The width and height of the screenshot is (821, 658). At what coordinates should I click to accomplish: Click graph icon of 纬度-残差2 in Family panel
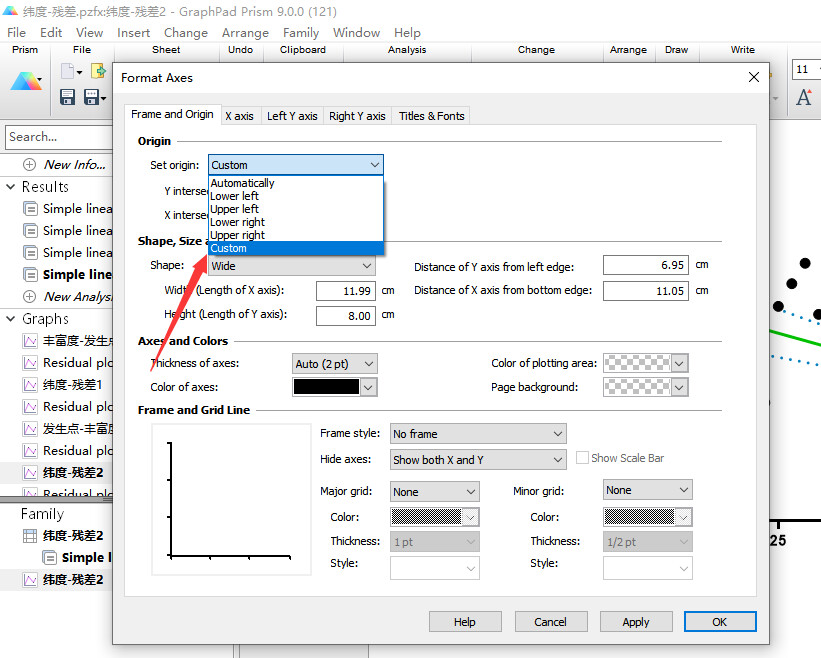(30, 579)
